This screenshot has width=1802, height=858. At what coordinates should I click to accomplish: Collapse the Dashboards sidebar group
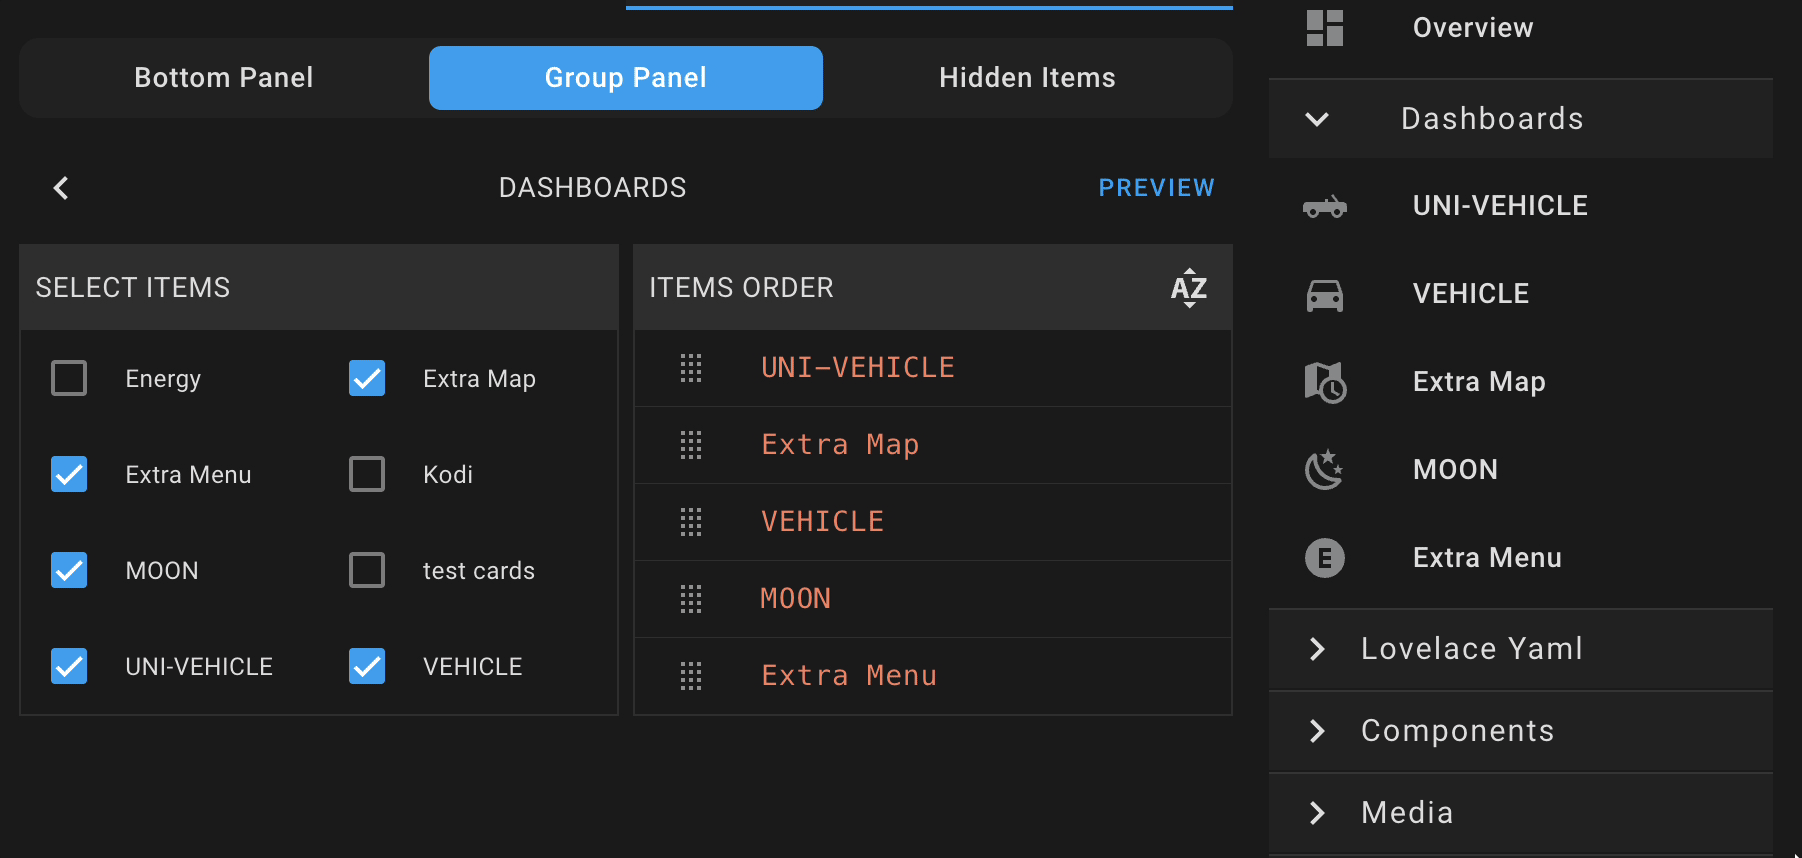pos(1317,119)
